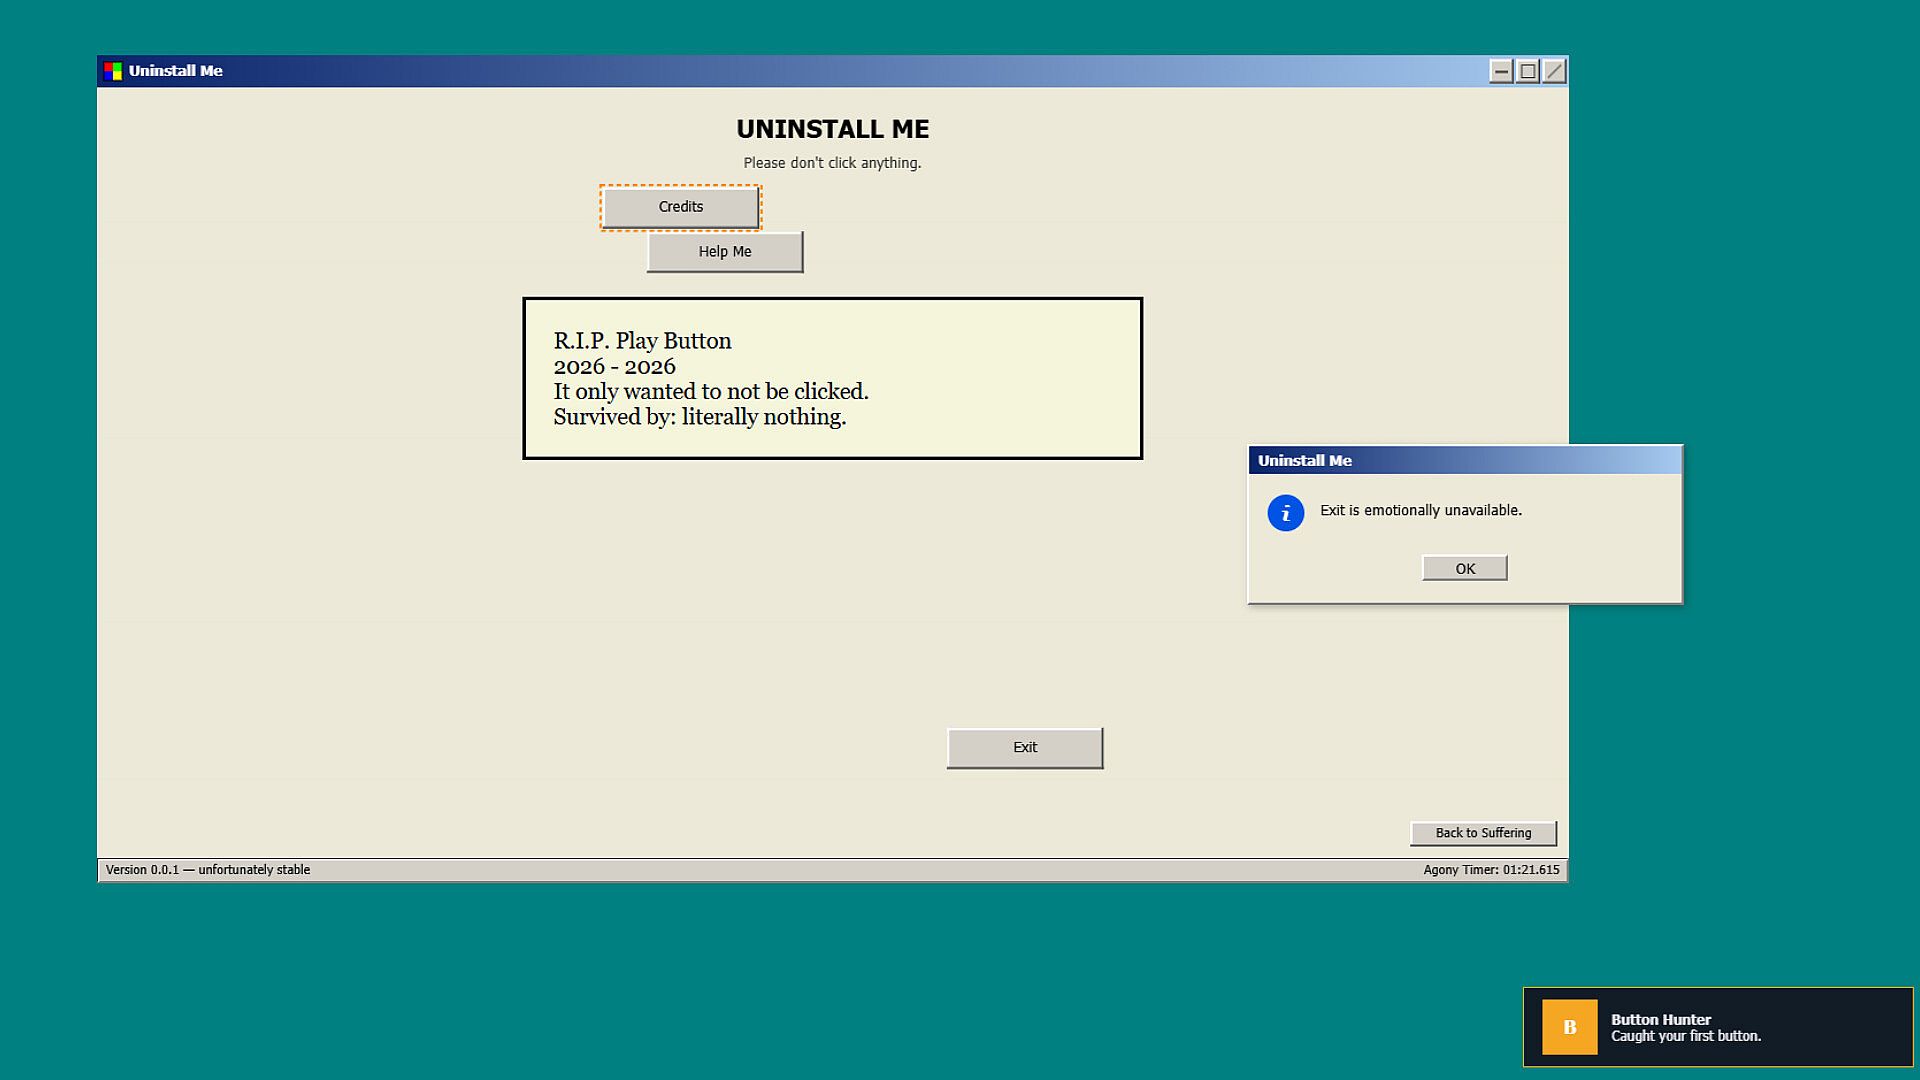
Task: Click 'Exit is emotionally unavailable.' message
Action: click(1421, 510)
